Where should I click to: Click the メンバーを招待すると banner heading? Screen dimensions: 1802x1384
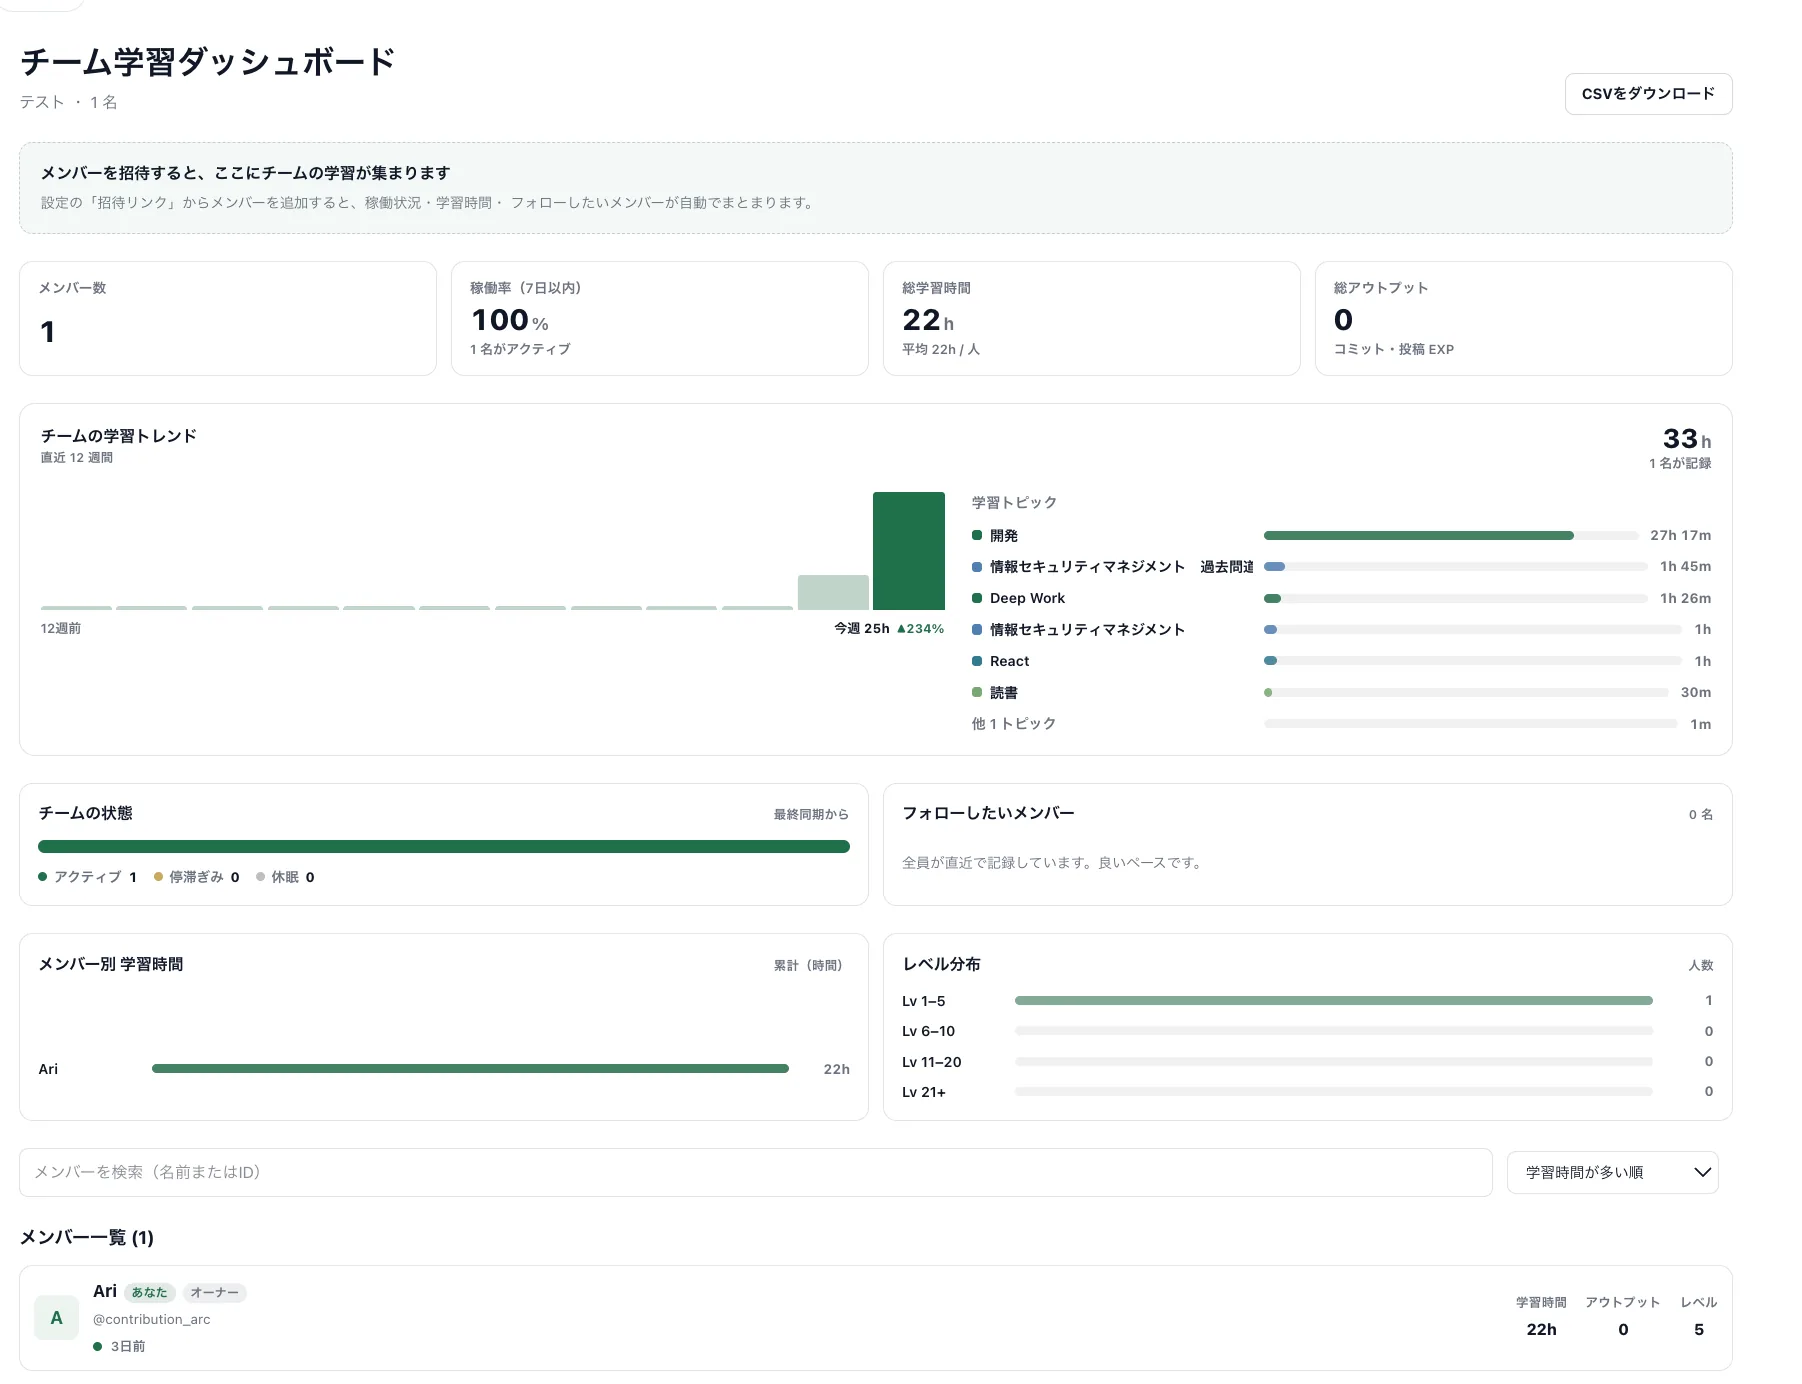pos(245,173)
